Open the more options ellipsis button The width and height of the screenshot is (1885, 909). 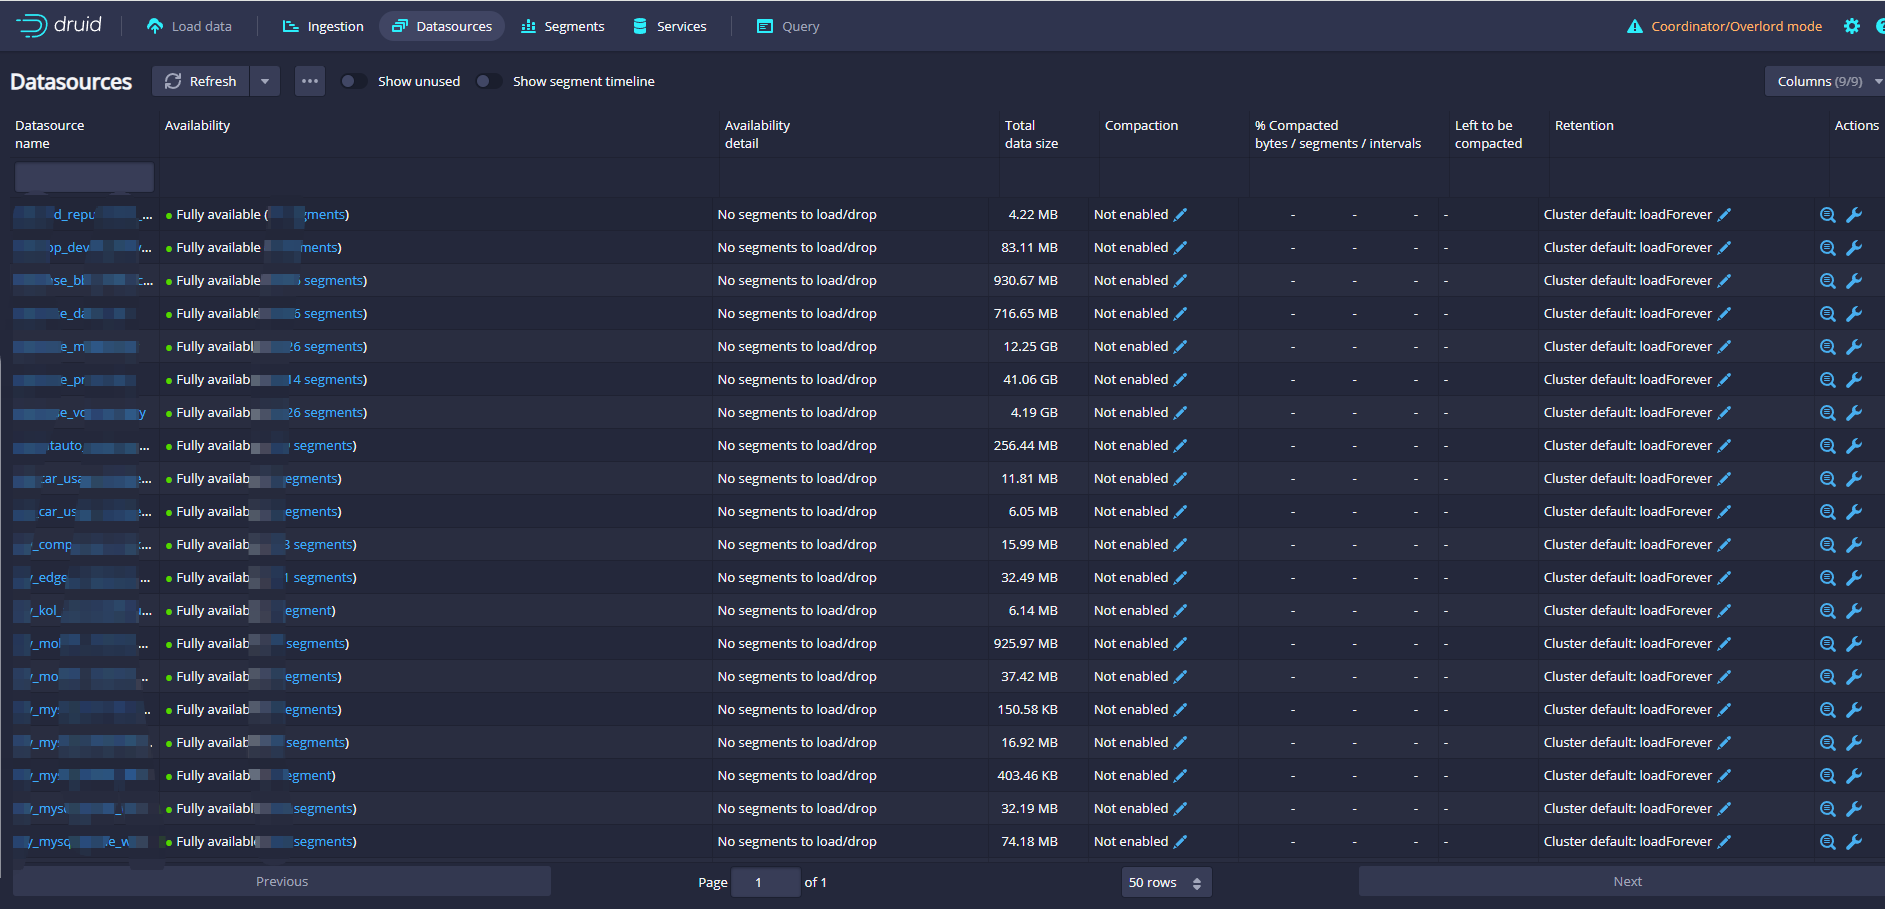tap(310, 82)
